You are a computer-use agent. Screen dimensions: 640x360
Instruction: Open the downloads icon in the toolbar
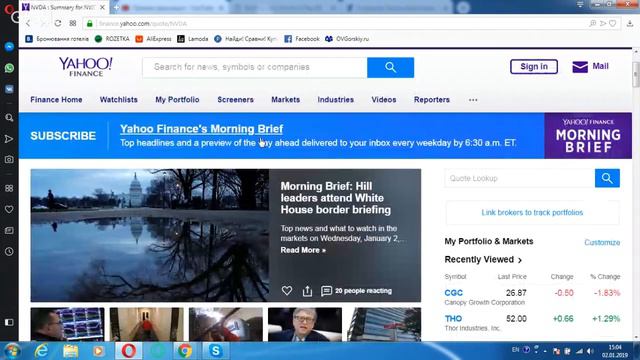[x=630, y=24]
